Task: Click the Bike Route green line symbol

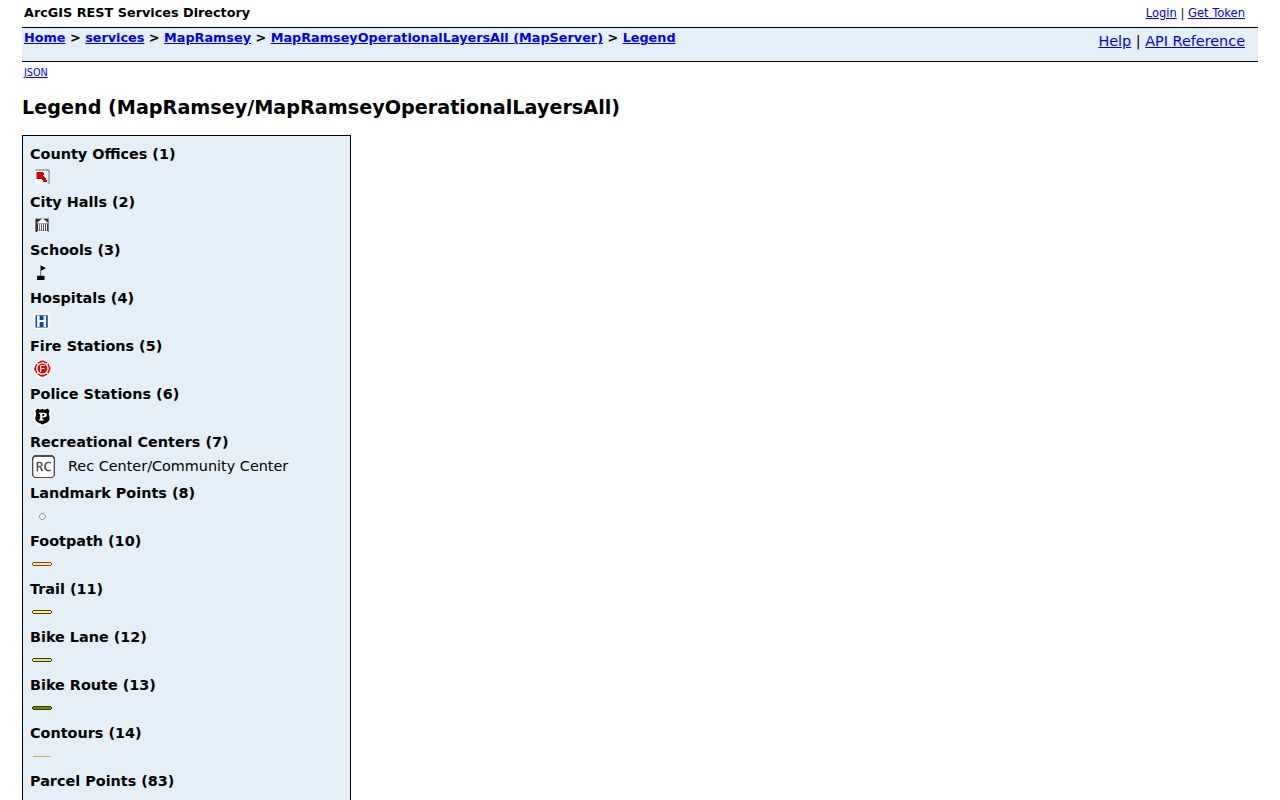Action: coord(42,708)
